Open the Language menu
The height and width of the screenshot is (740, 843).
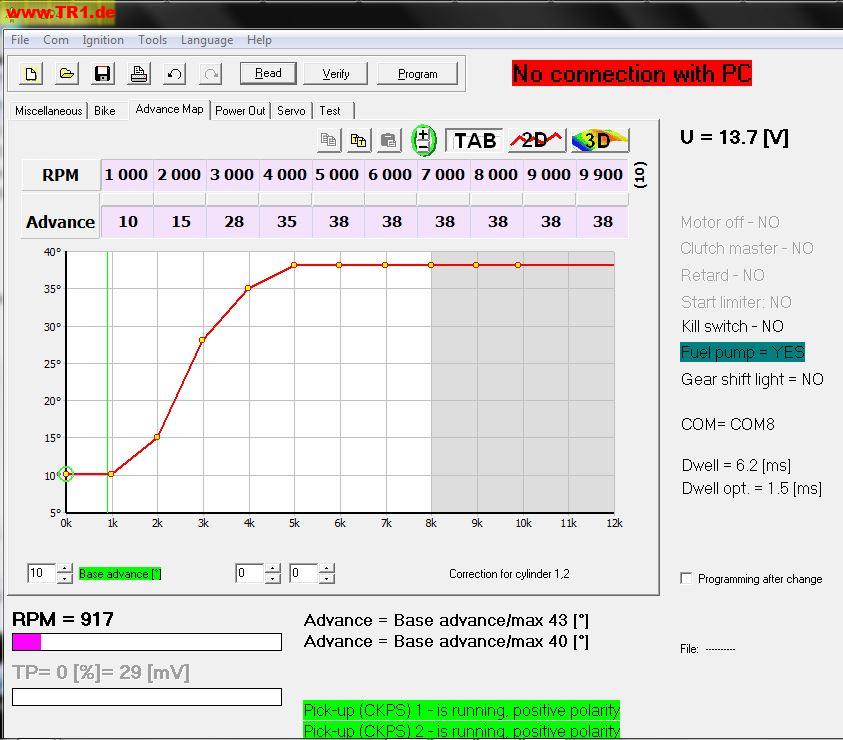(x=207, y=40)
